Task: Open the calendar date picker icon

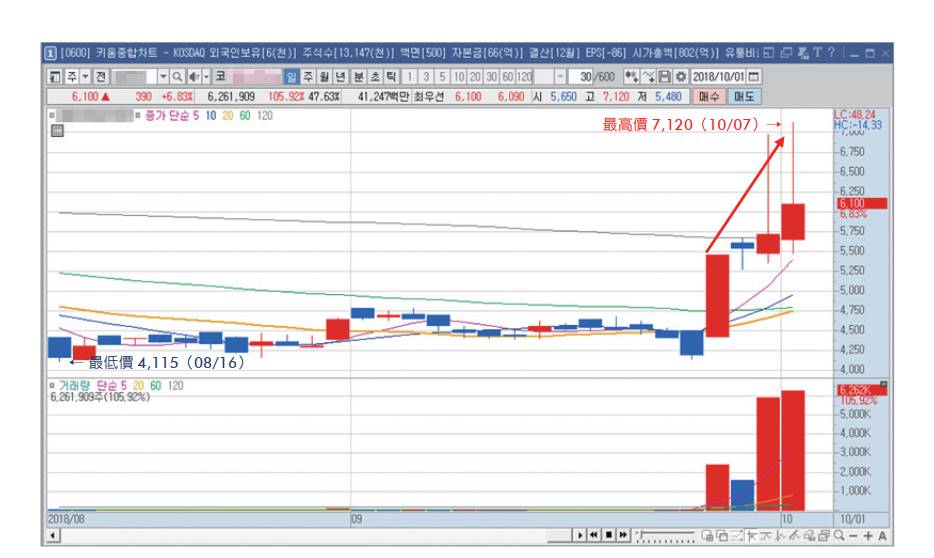Action: [x=754, y=77]
